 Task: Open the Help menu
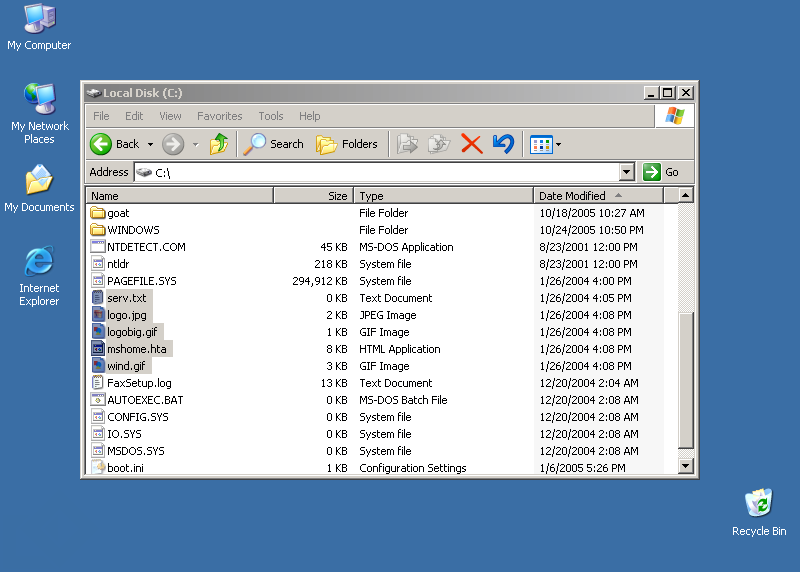click(310, 116)
